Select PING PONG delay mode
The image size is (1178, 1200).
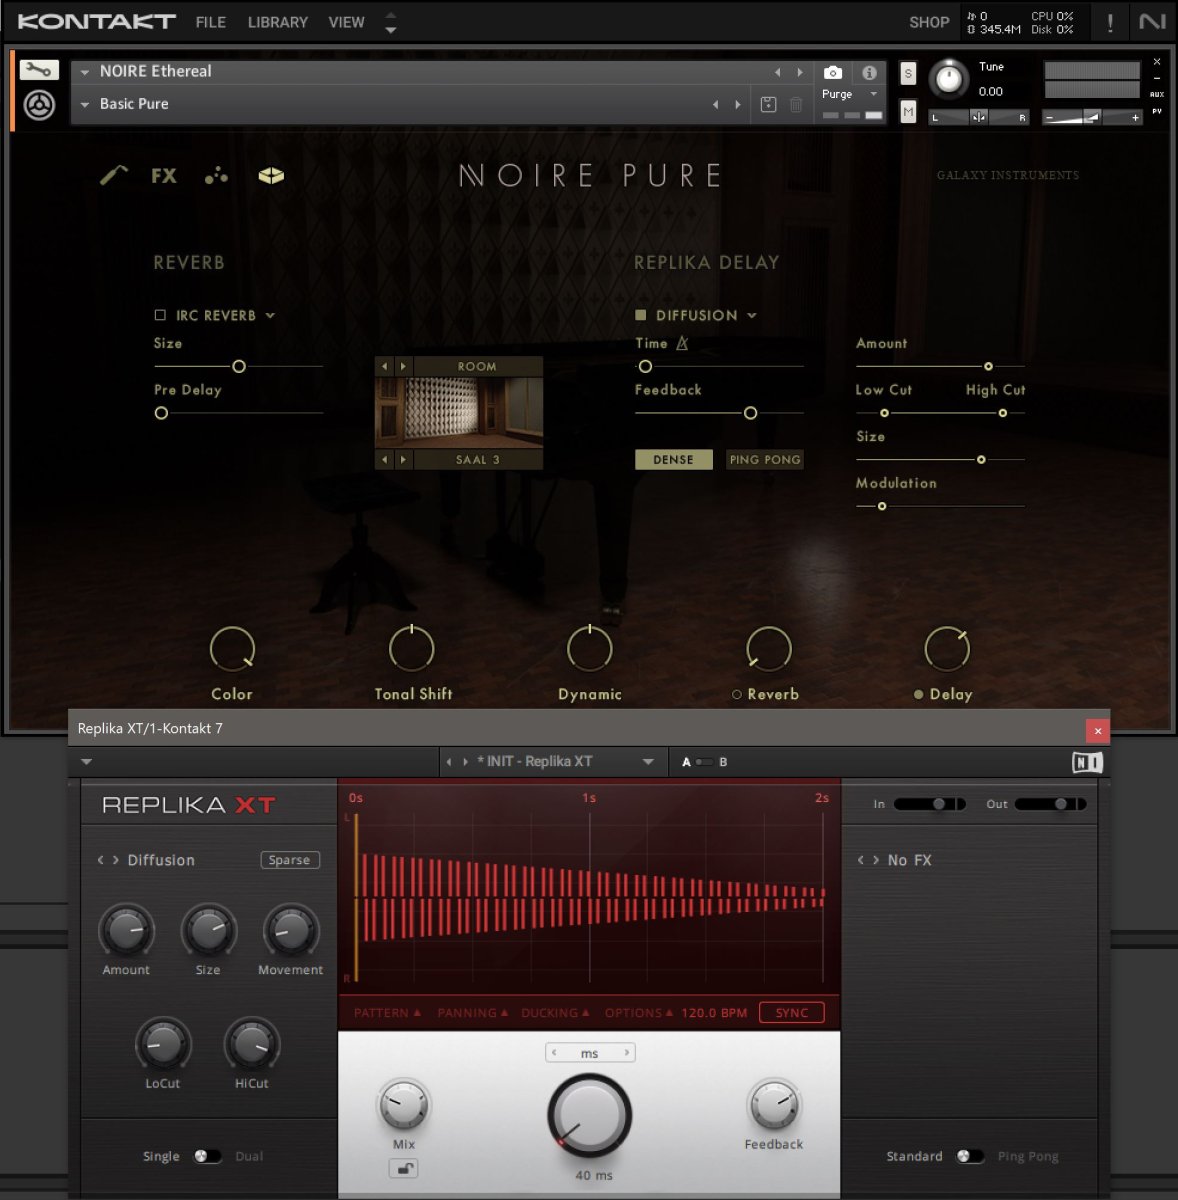tap(765, 460)
